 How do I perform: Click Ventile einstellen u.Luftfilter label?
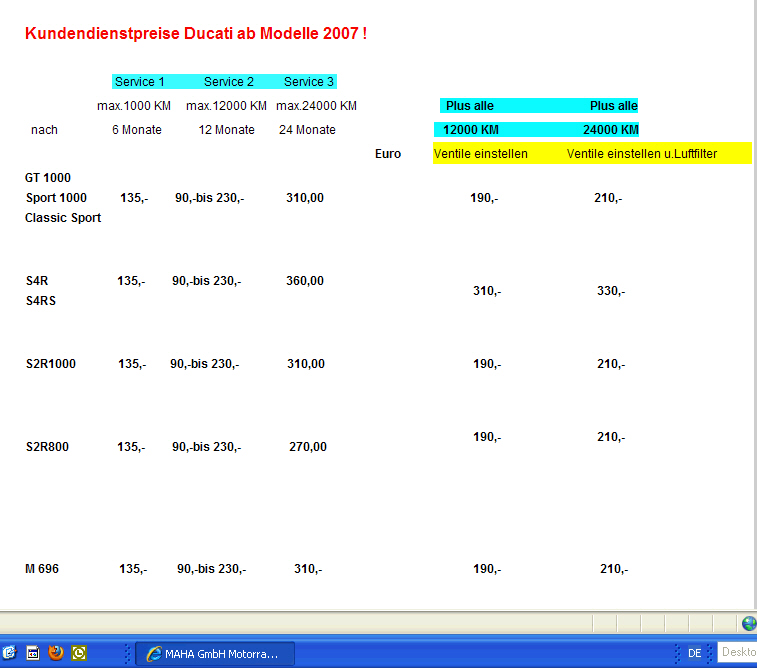(642, 154)
